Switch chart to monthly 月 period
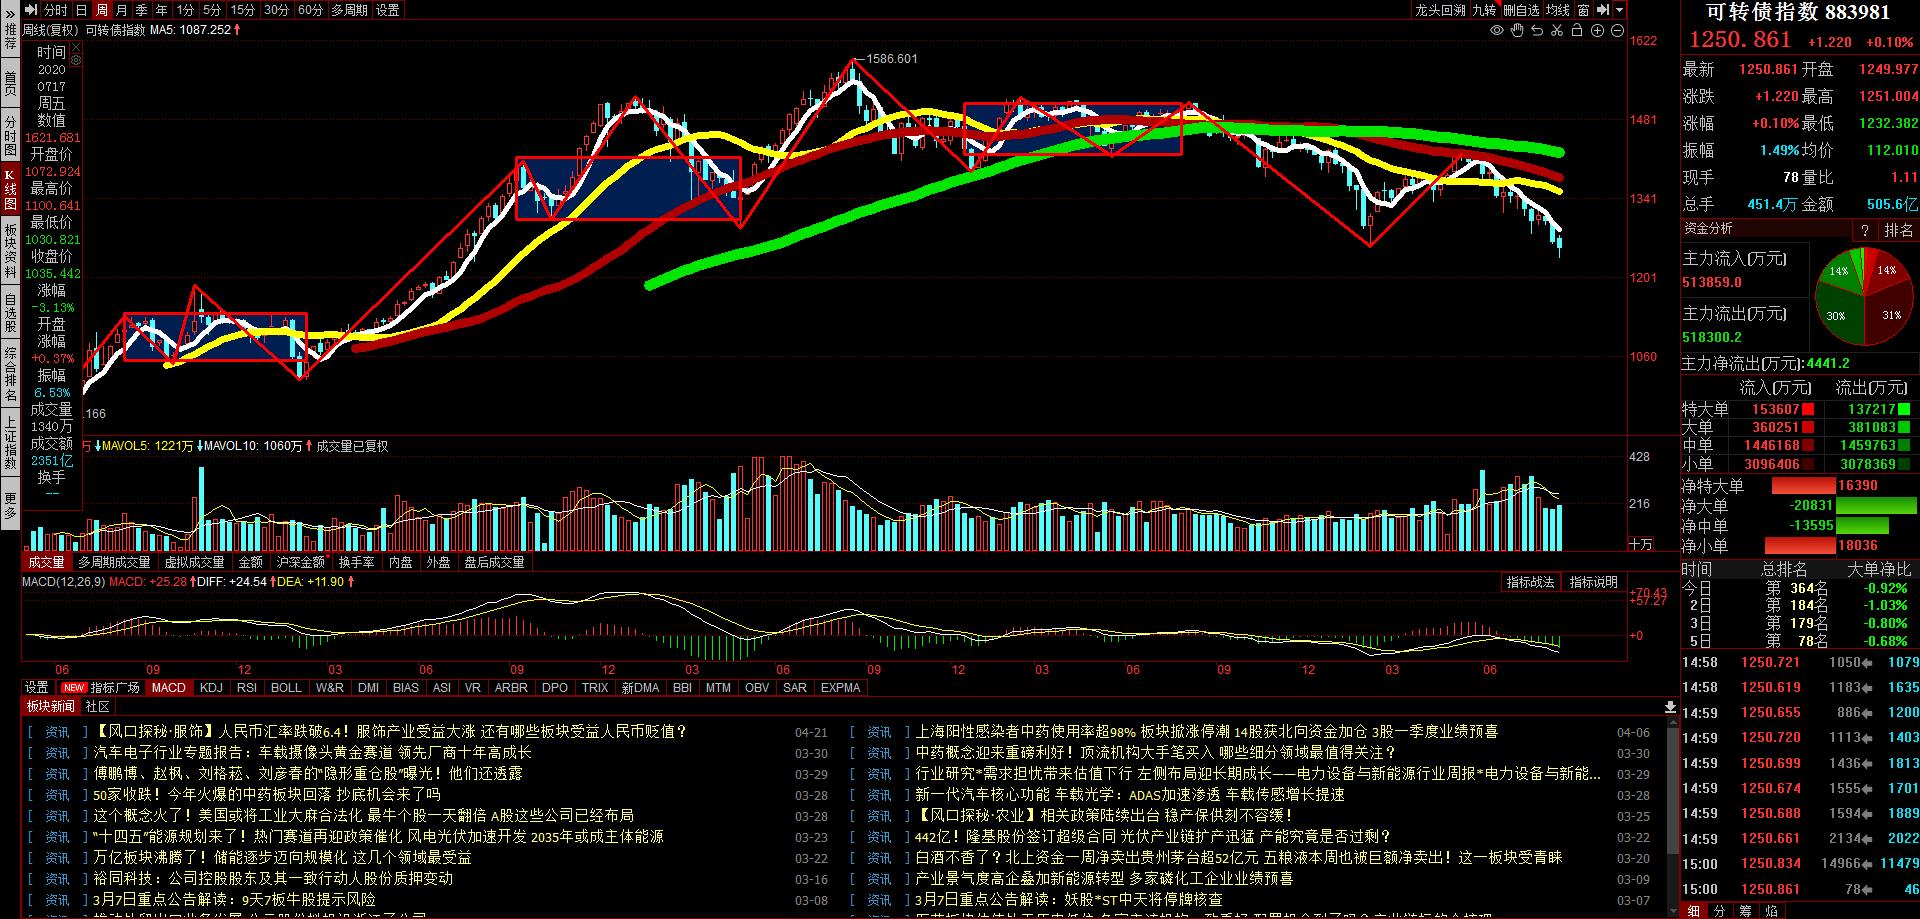 (x=121, y=10)
